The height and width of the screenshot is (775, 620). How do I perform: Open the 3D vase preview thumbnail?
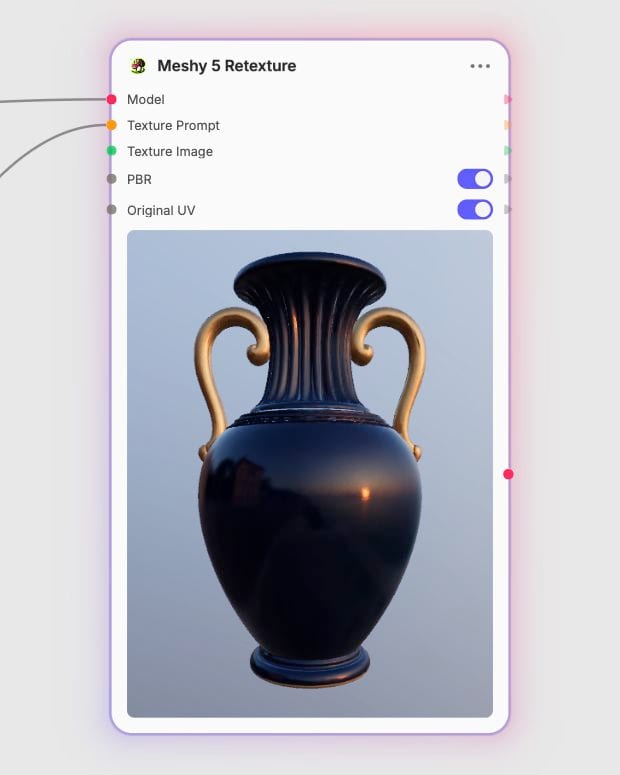(310, 474)
